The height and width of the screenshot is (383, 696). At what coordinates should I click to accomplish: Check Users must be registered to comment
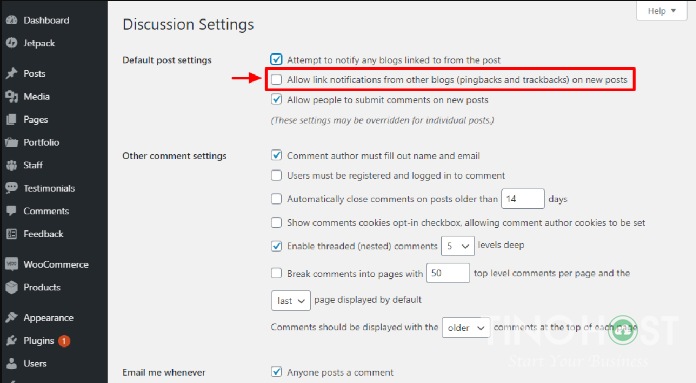(x=277, y=176)
